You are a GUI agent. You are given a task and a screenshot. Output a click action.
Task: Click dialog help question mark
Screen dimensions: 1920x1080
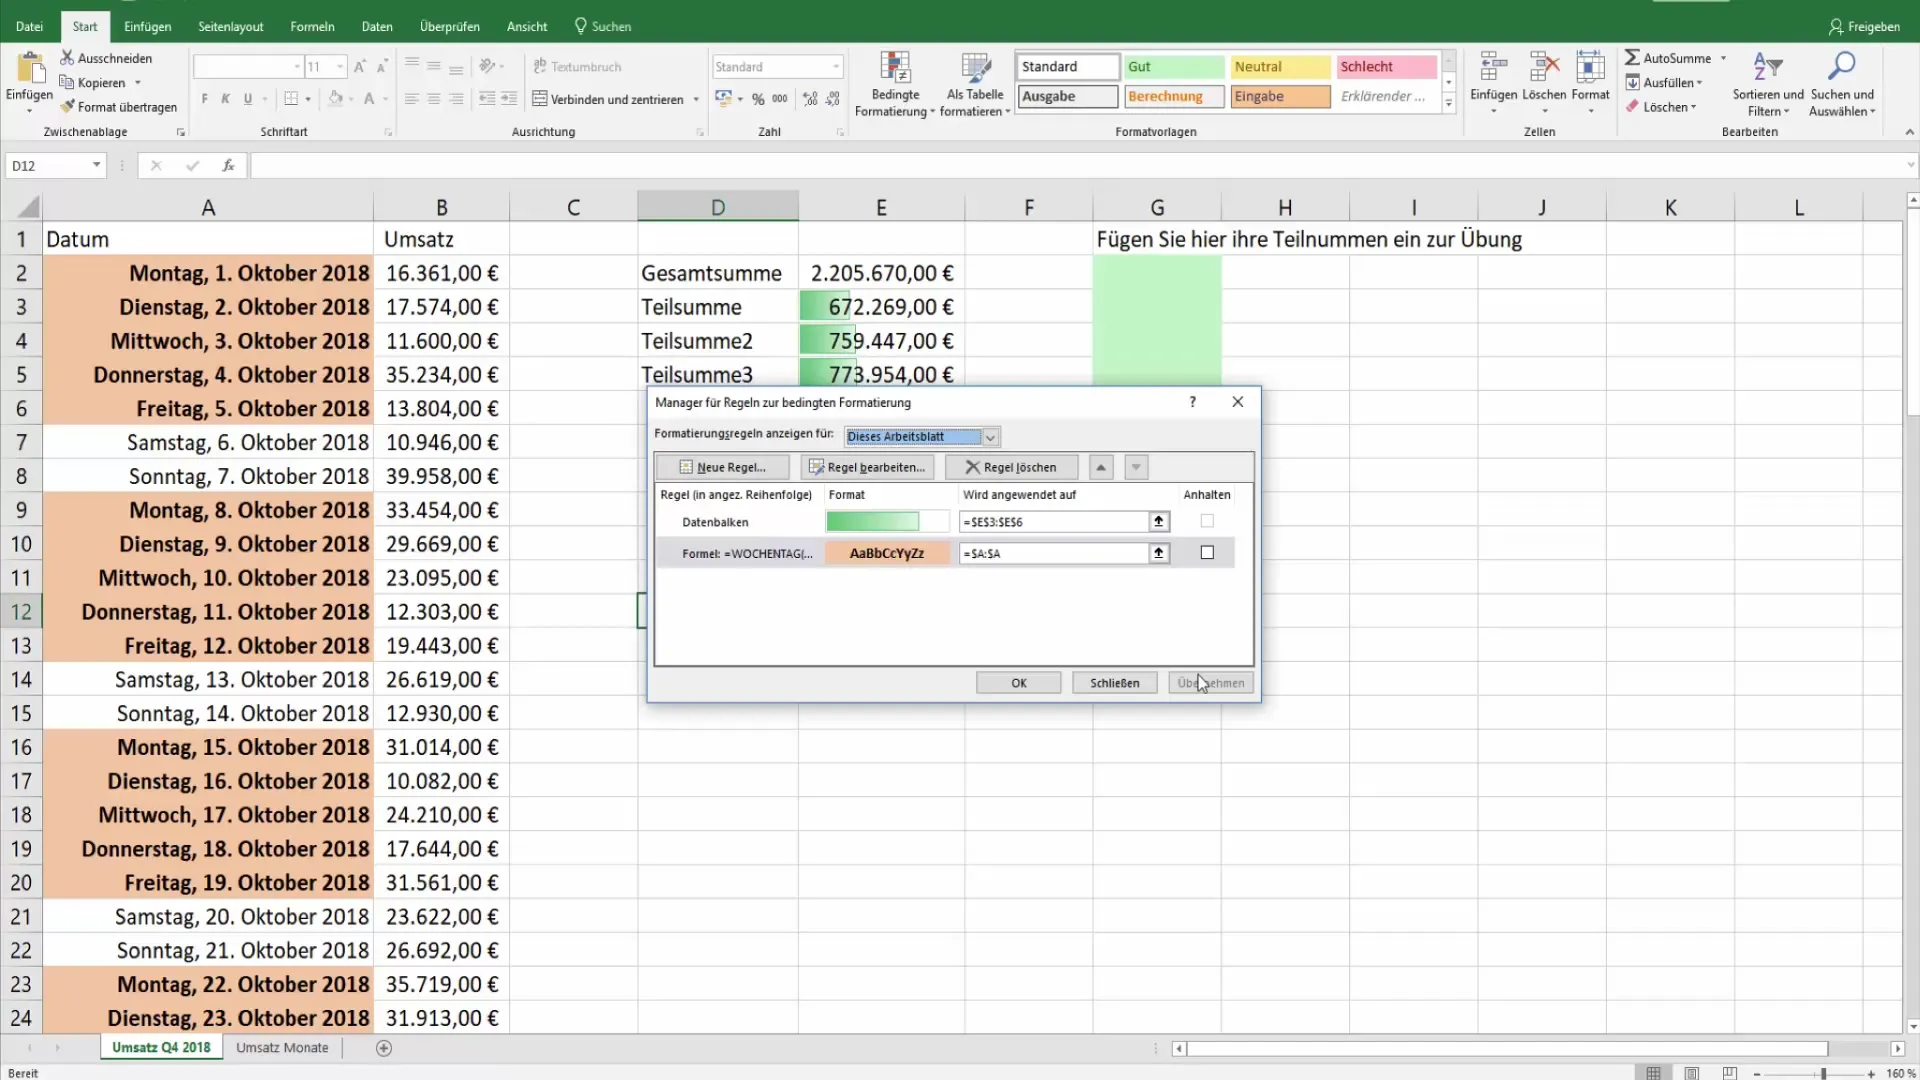1192,402
